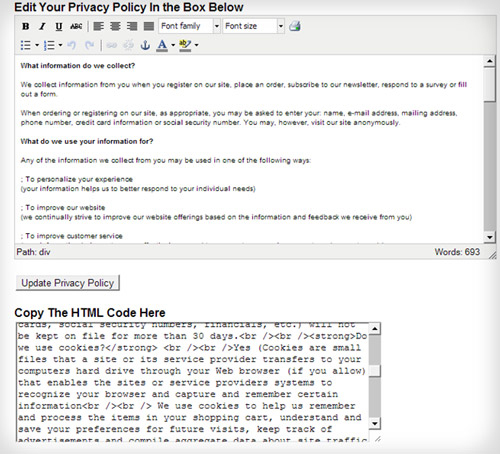Apply strikethrough with the ABC icon

76,26
